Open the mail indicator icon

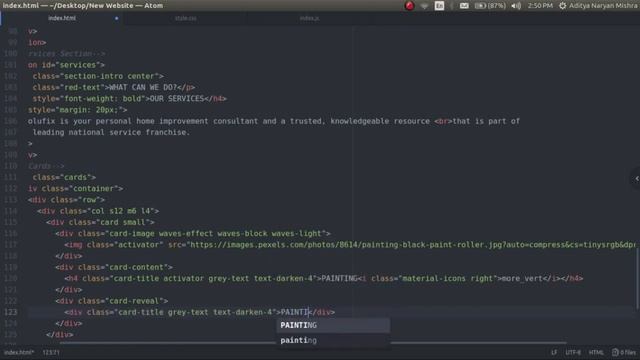[x=464, y=6]
